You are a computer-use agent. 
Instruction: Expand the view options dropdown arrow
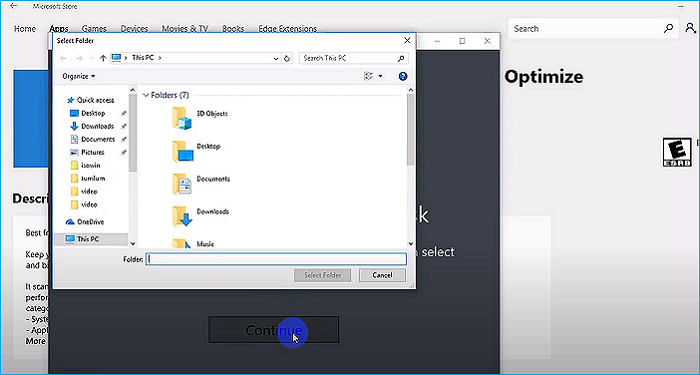click(x=380, y=76)
